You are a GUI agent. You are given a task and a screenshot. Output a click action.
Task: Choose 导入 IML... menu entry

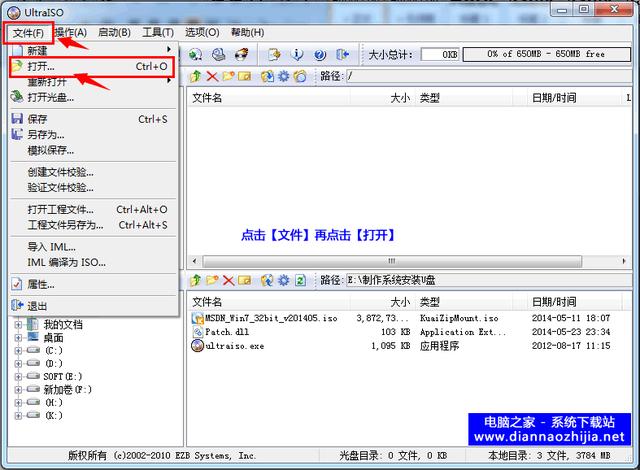pyautogui.click(x=92, y=247)
